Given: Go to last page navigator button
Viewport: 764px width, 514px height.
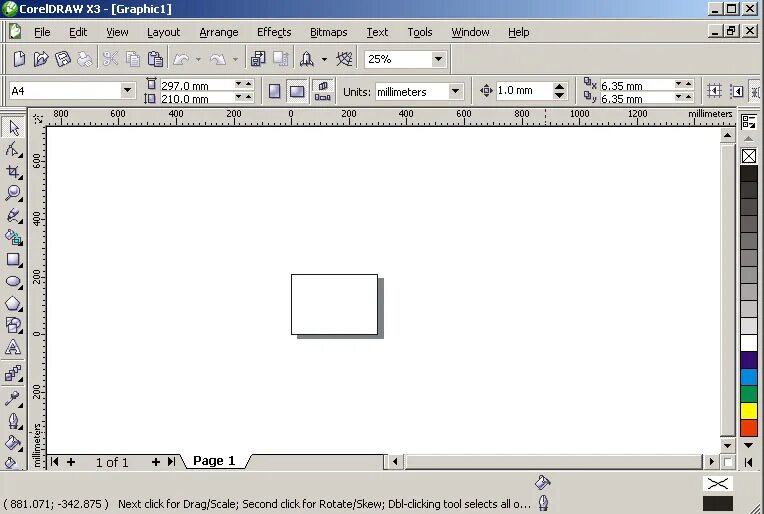Looking at the screenshot, I should coord(171,461).
